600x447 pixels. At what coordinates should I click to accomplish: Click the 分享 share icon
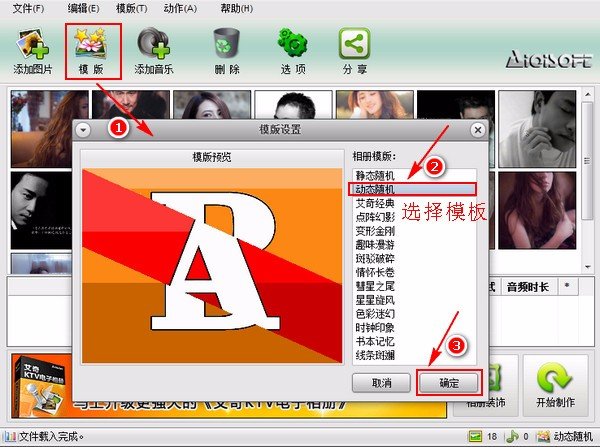pos(354,43)
